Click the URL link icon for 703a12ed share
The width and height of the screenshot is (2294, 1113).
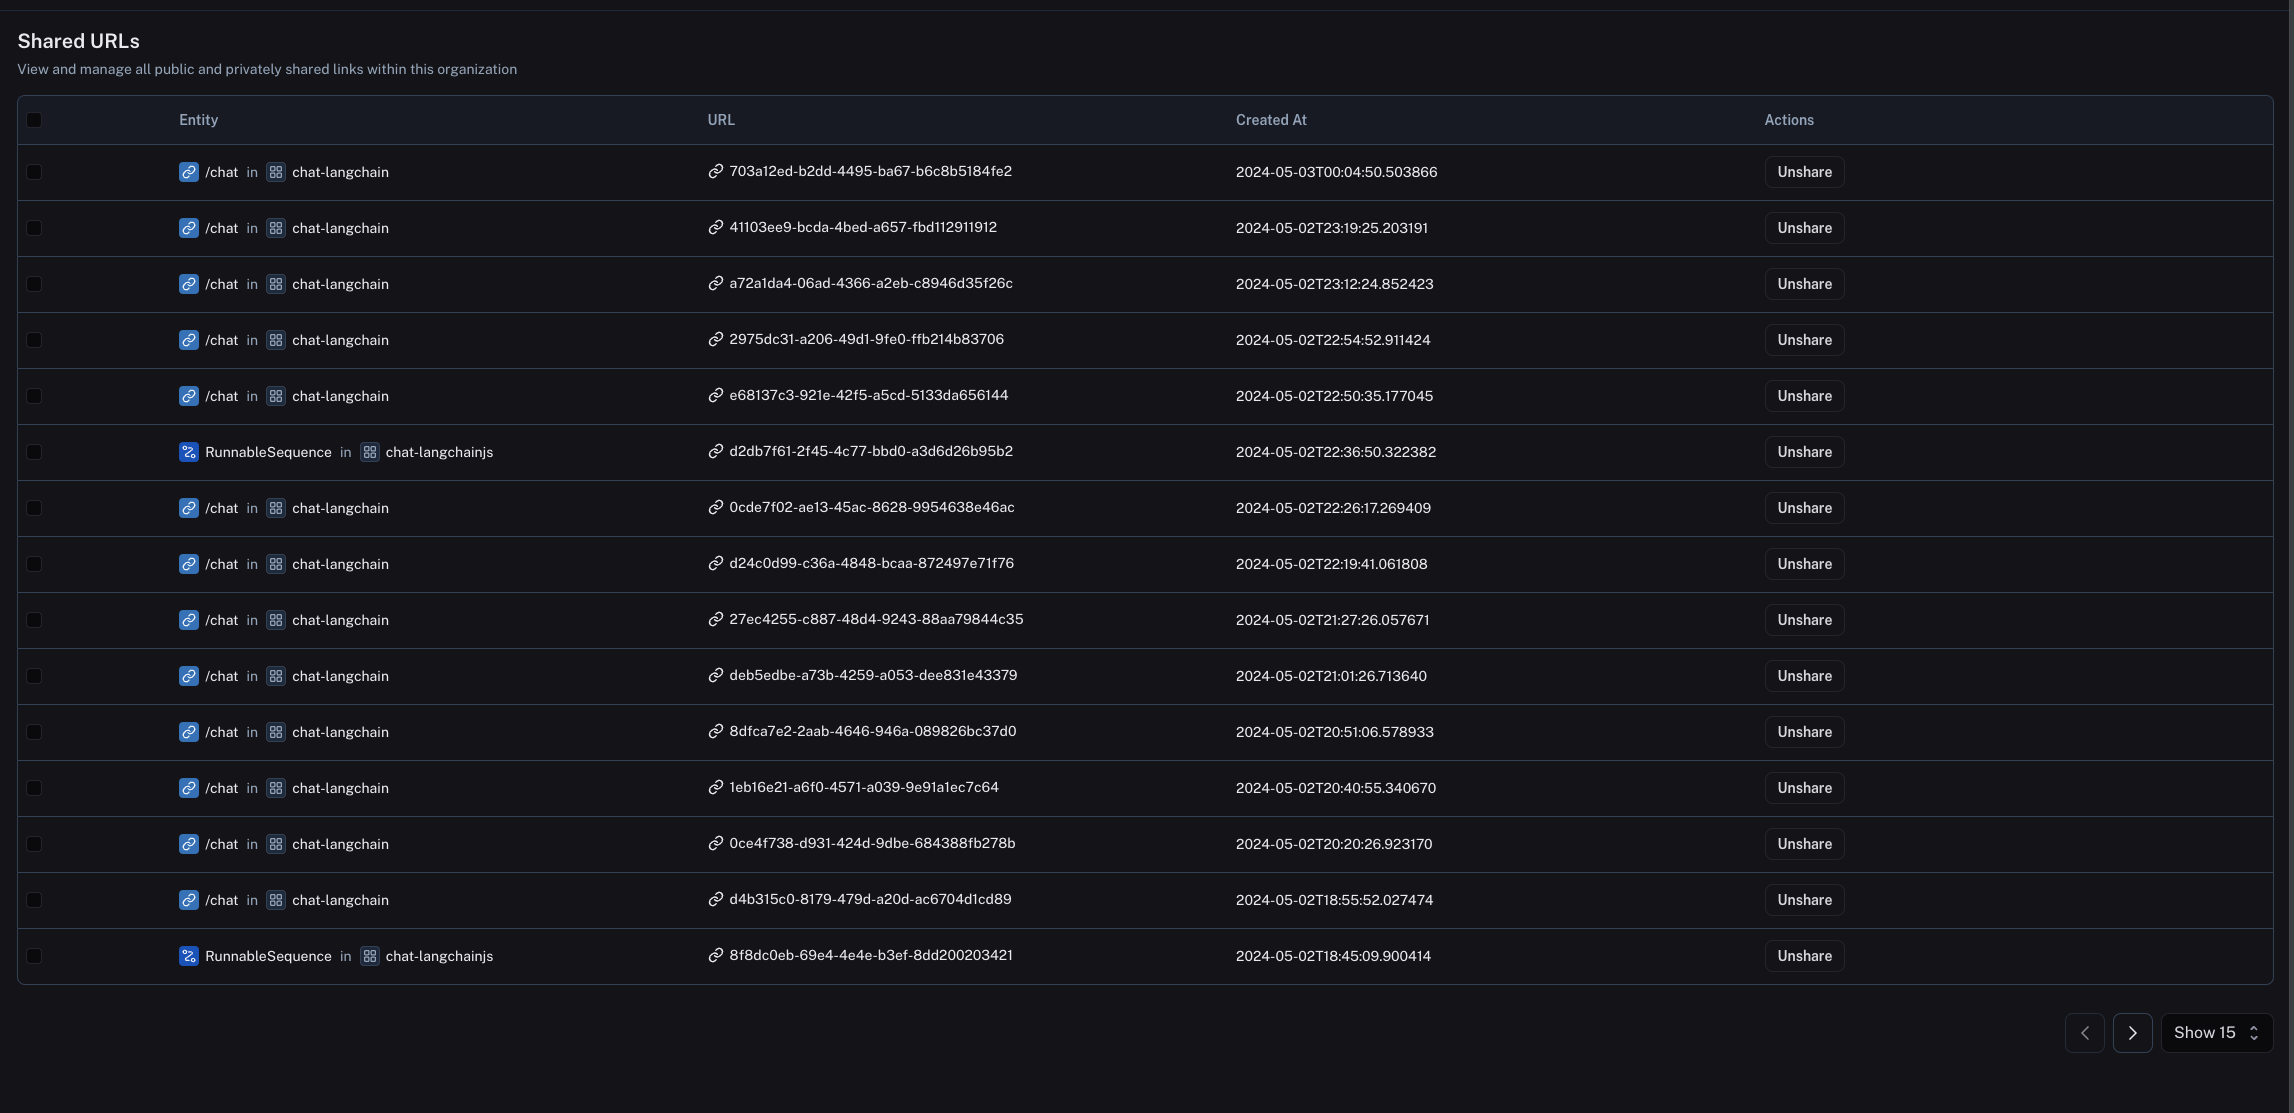tap(714, 171)
